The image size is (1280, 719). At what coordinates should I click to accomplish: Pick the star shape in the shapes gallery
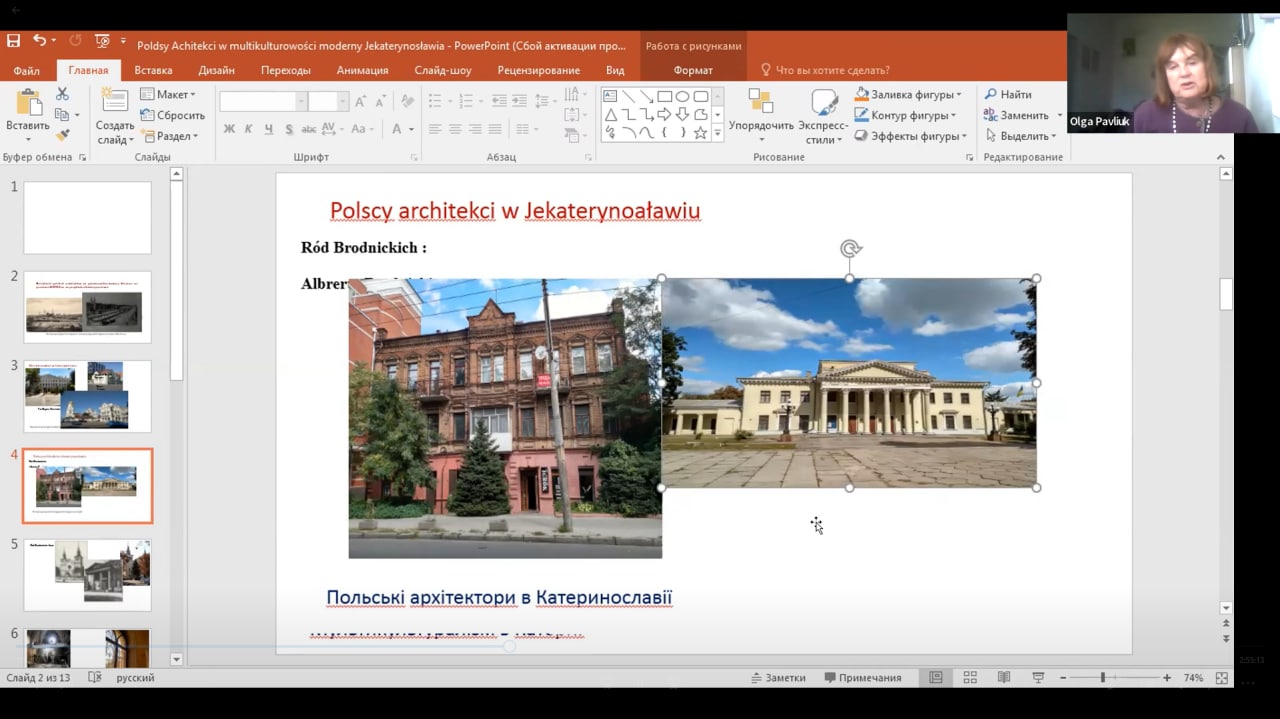[x=700, y=133]
